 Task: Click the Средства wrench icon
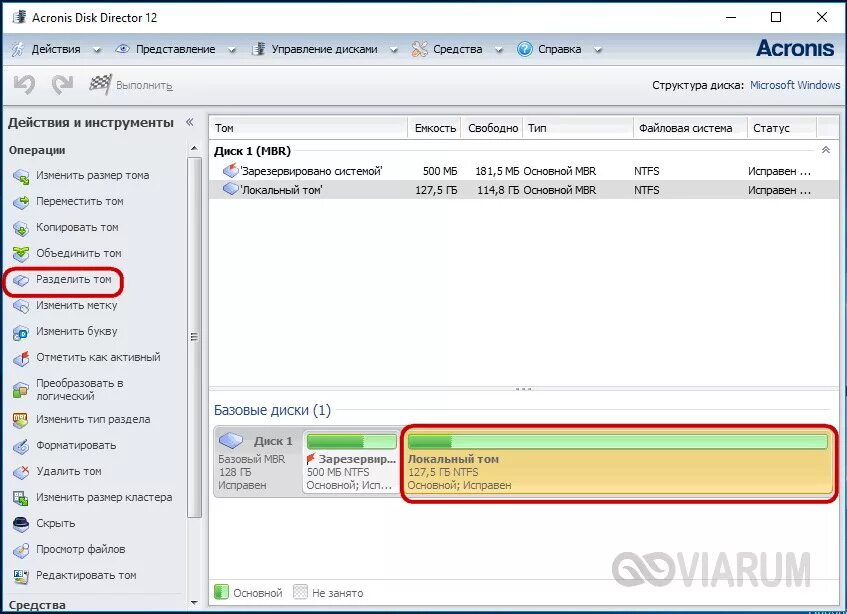[419, 49]
